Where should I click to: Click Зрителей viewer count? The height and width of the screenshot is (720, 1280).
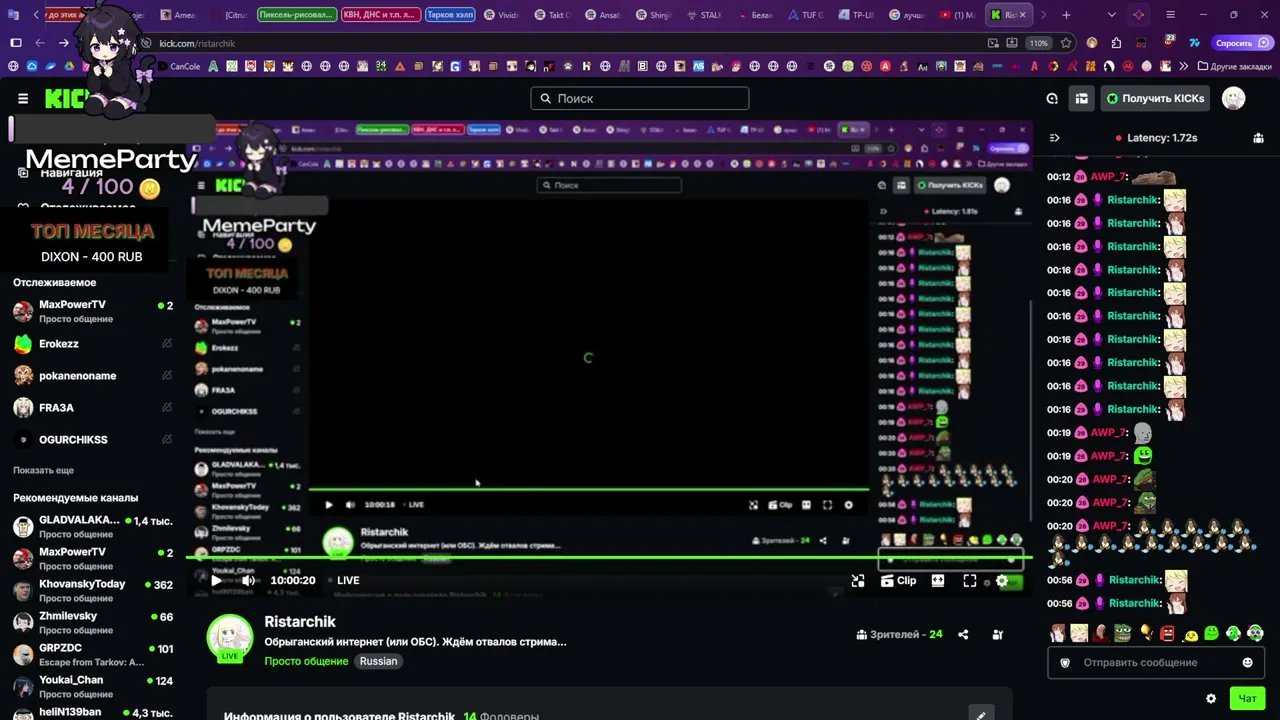pos(899,634)
